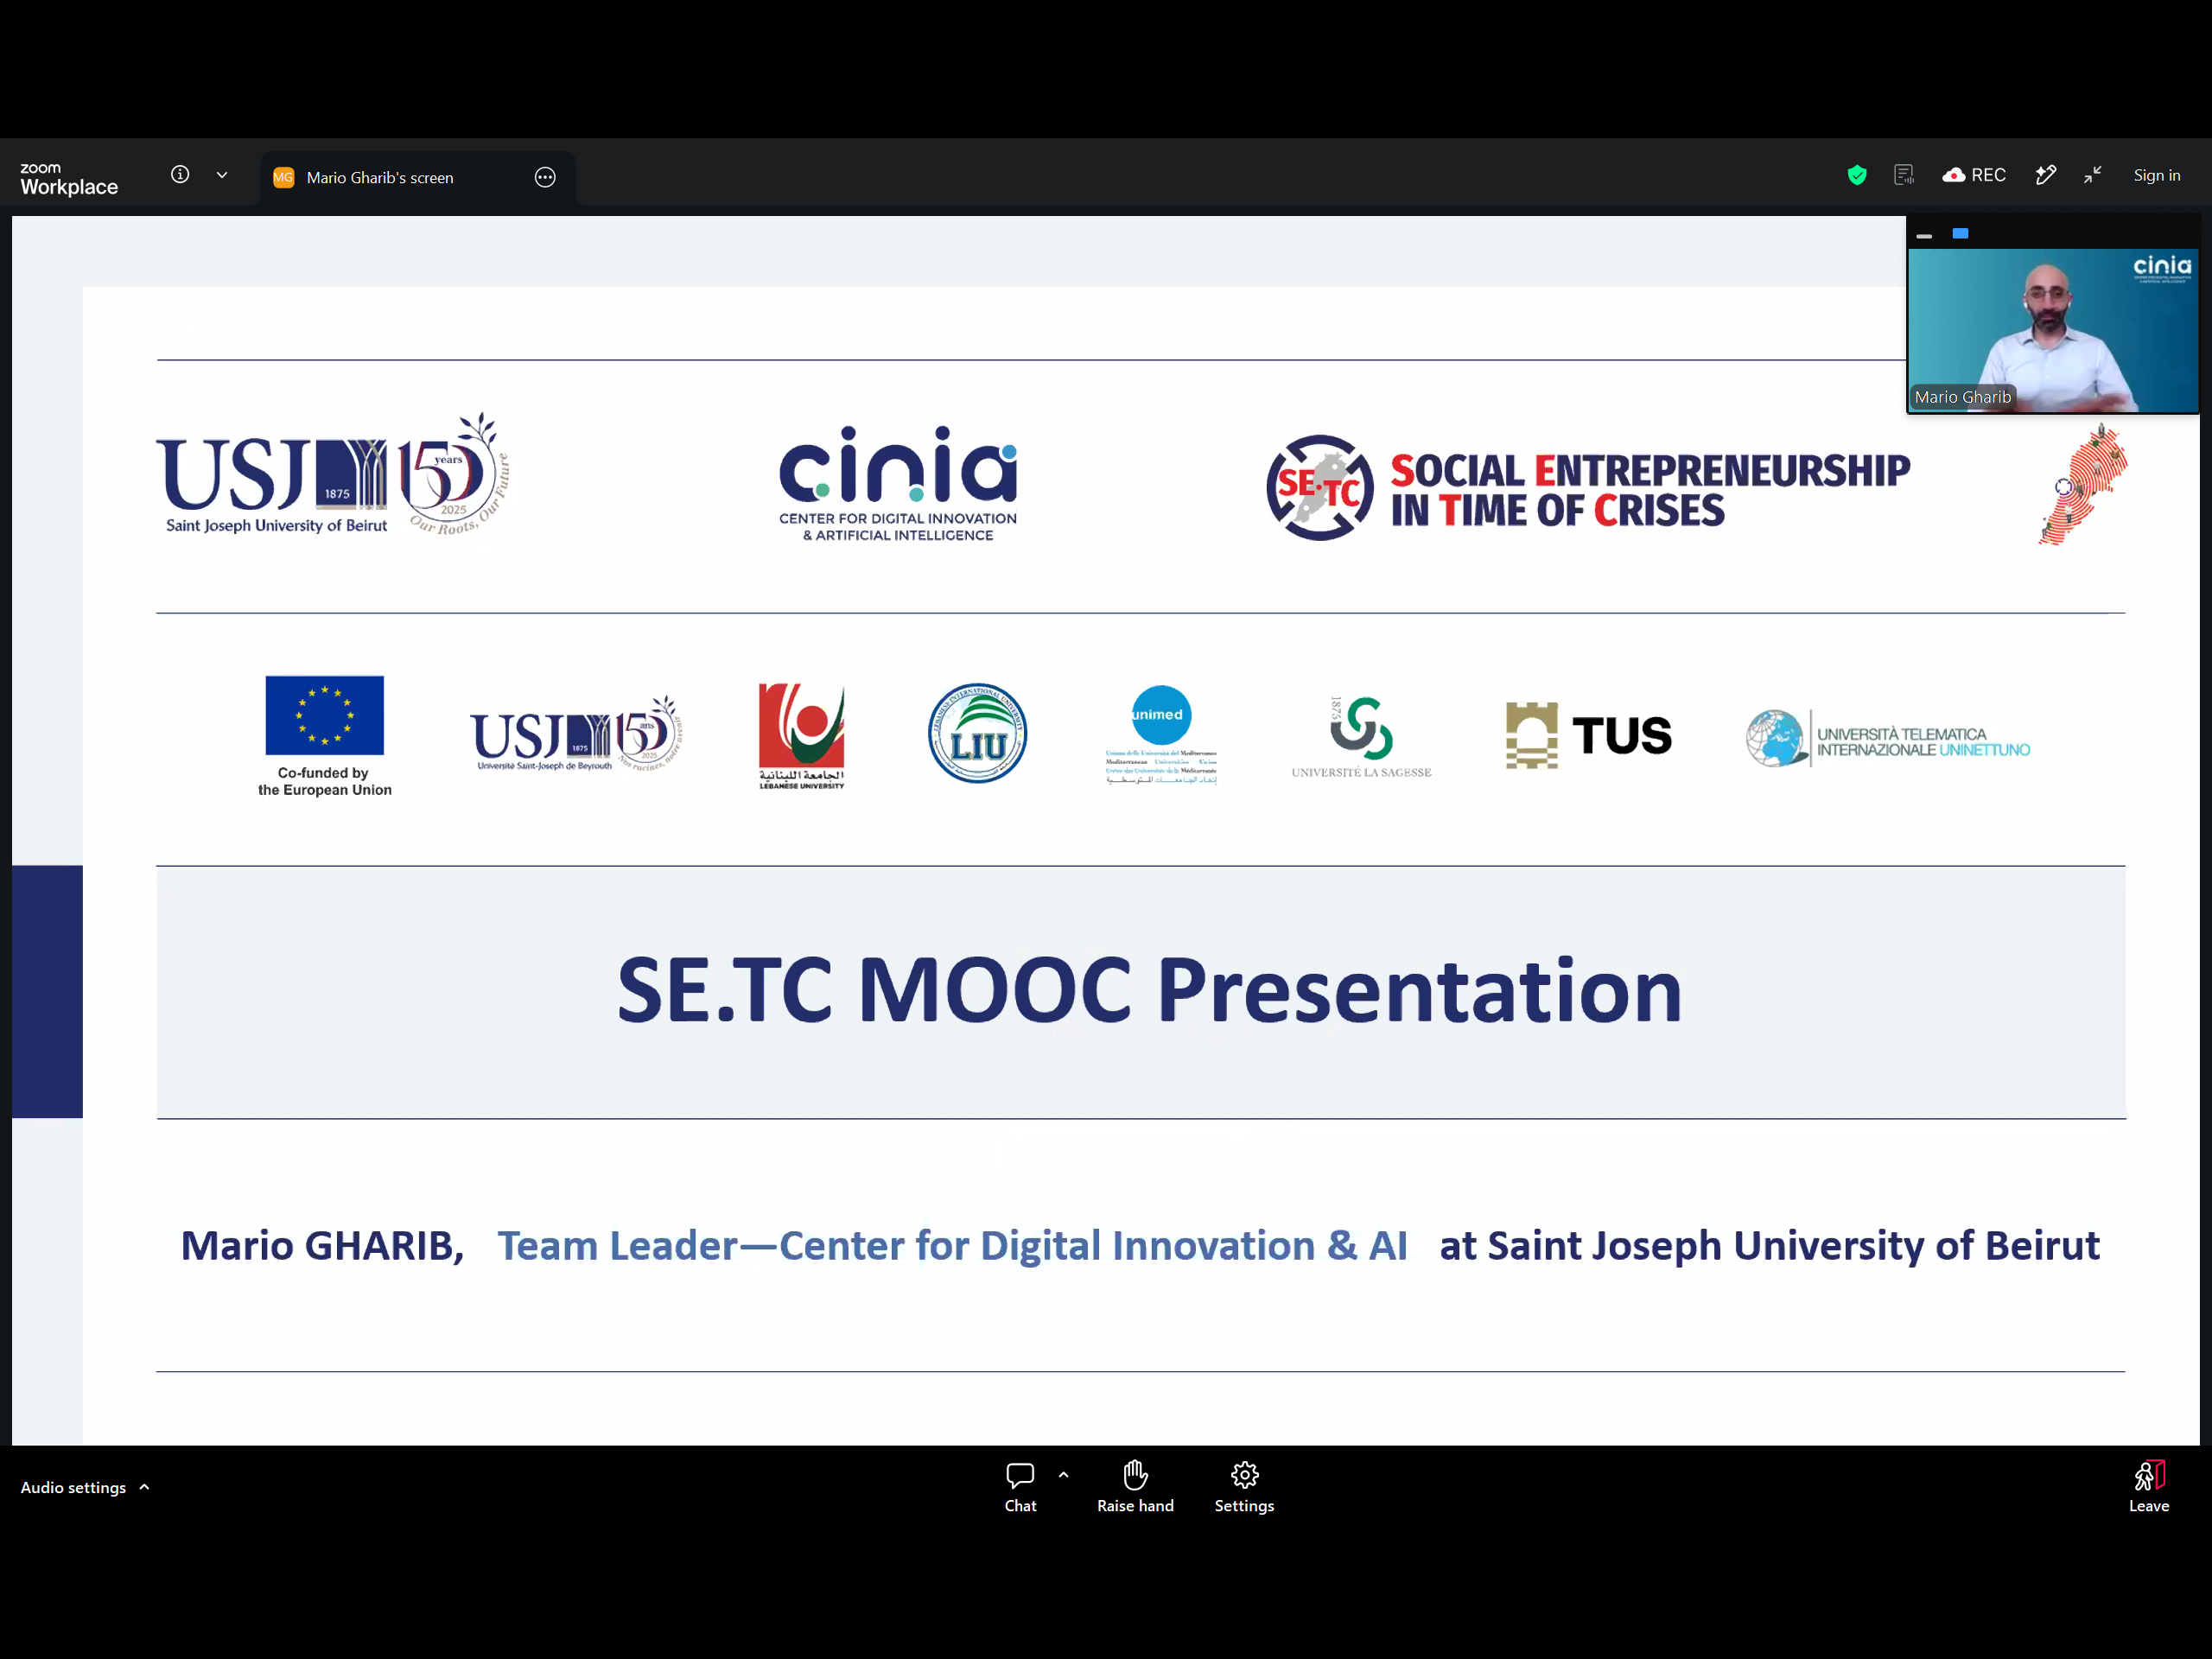The height and width of the screenshot is (1659, 2212).
Task: Click the REC cloud recording indicator
Action: [1974, 176]
